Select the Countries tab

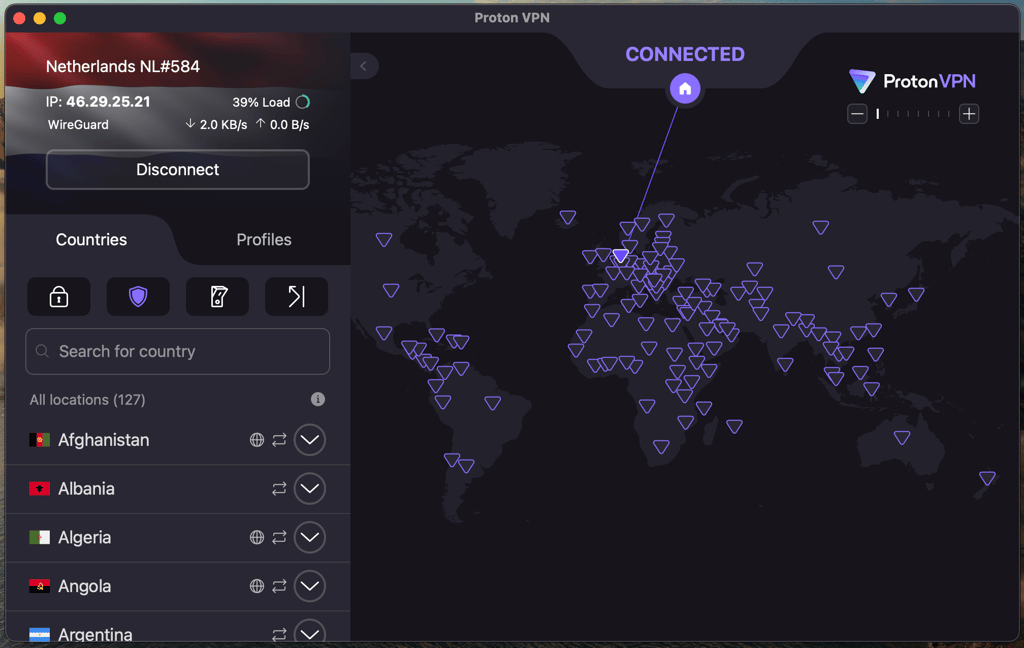(x=91, y=240)
